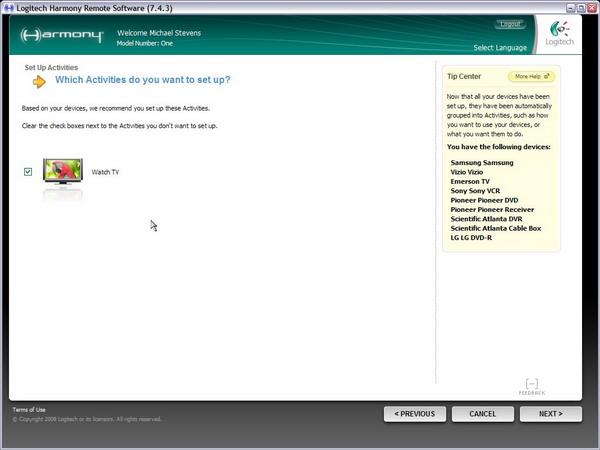
Task: Click the CANCEL button
Action: pos(483,414)
